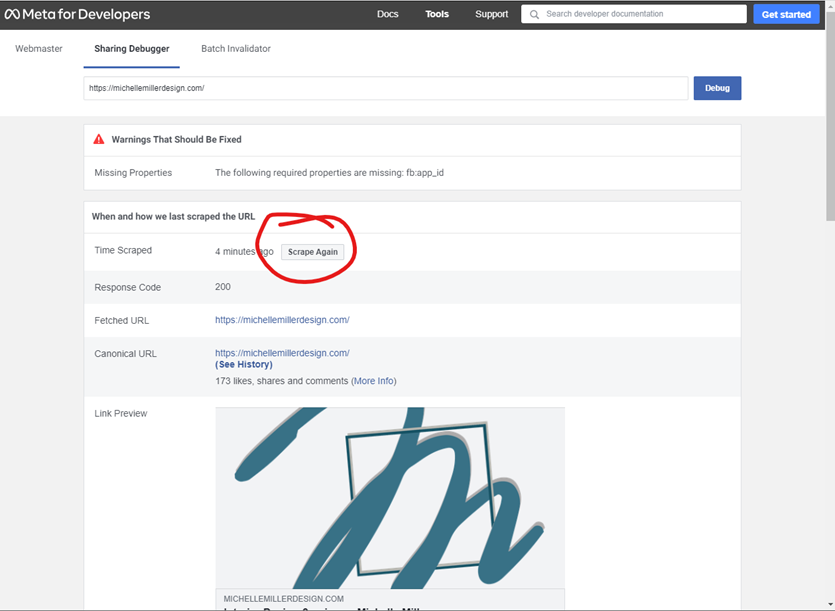The image size is (835, 611).
Task: Click the response code value 200
Action: (223, 287)
